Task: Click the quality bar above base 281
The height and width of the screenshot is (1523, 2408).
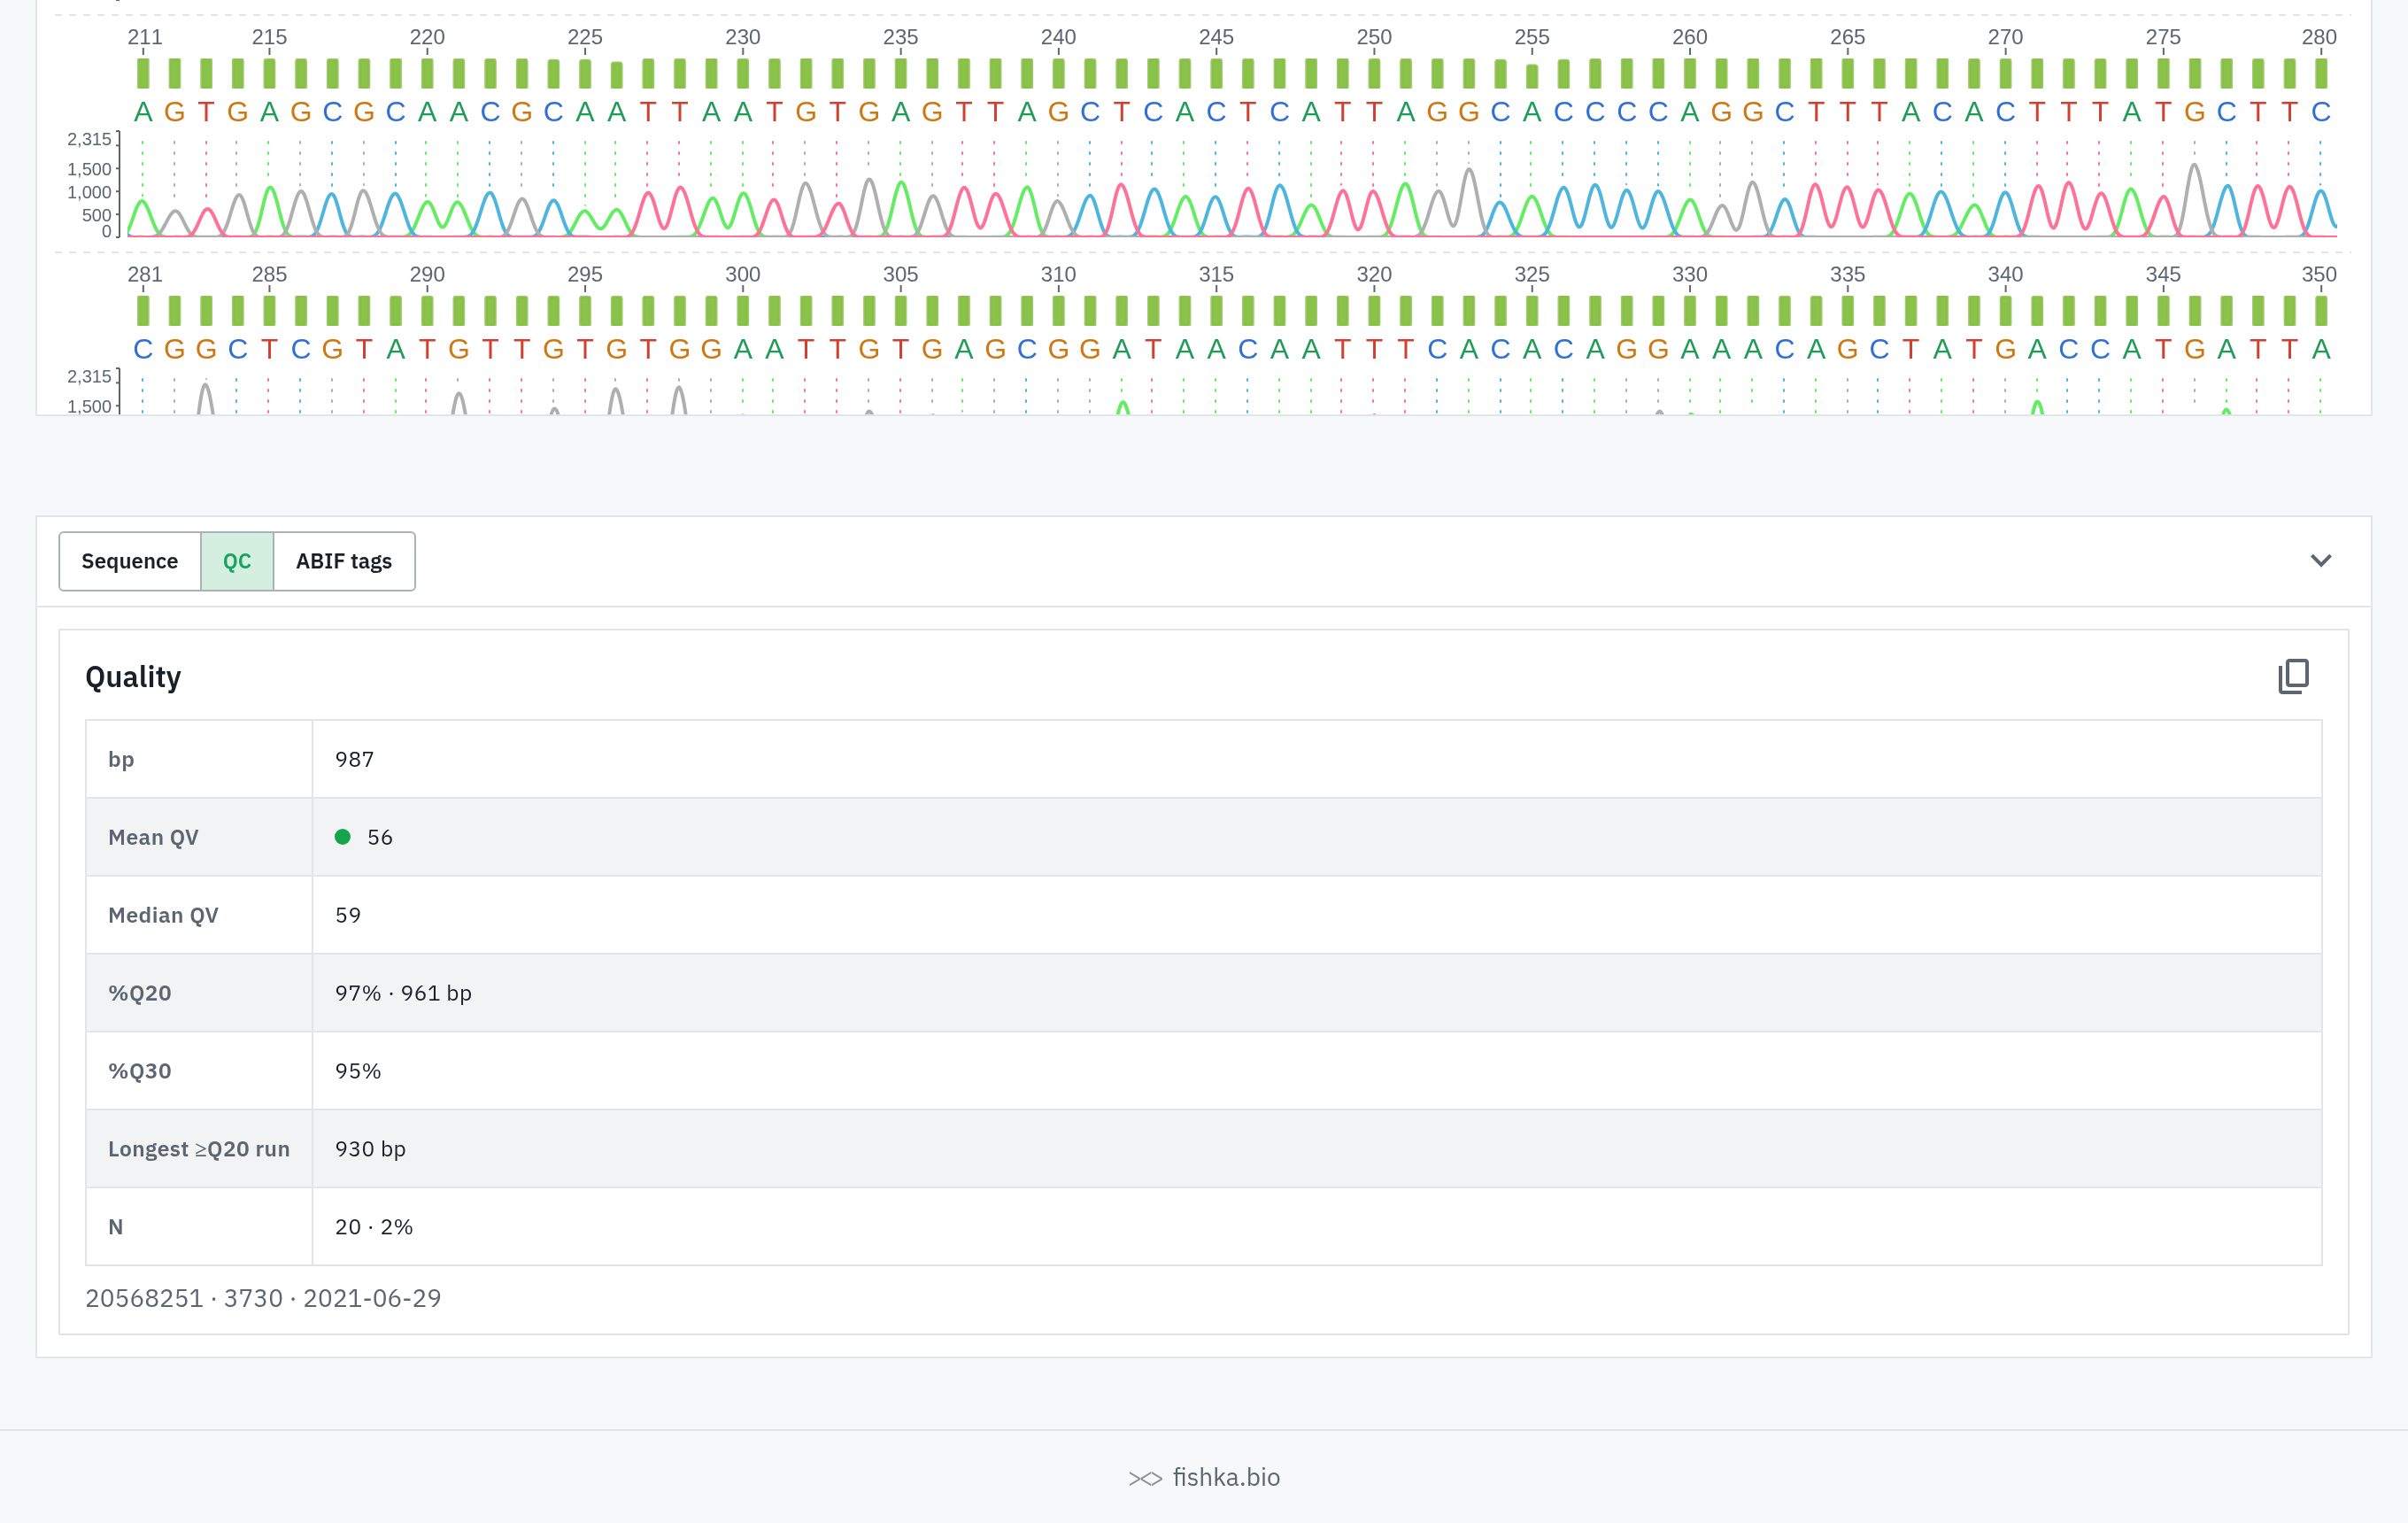Action: [x=143, y=311]
